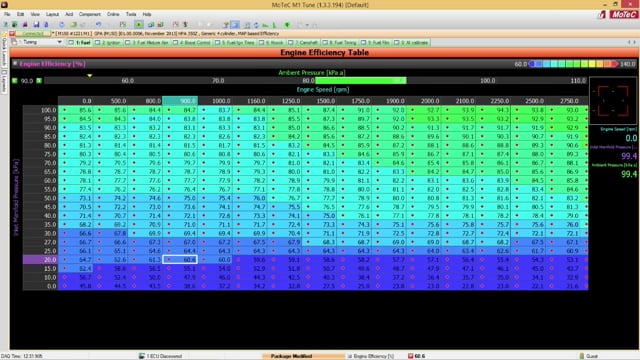The height and width of the screenshot is (360, 640).
Task: Open the View menu
Action: (35, 14)
